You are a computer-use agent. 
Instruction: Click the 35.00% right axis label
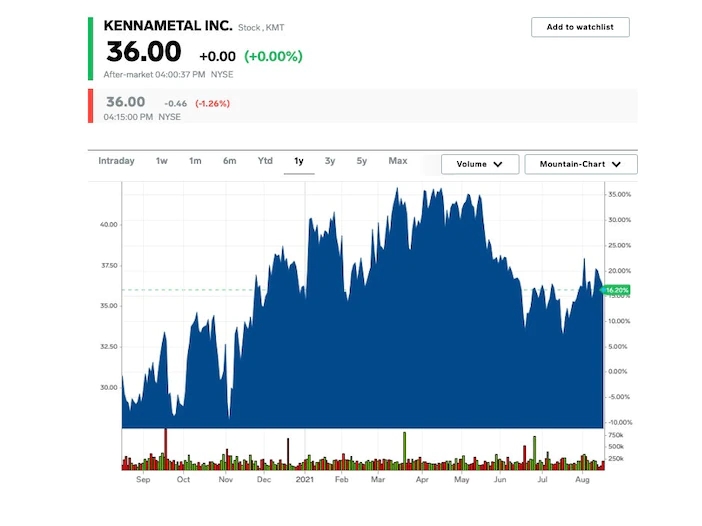point(620,195)
